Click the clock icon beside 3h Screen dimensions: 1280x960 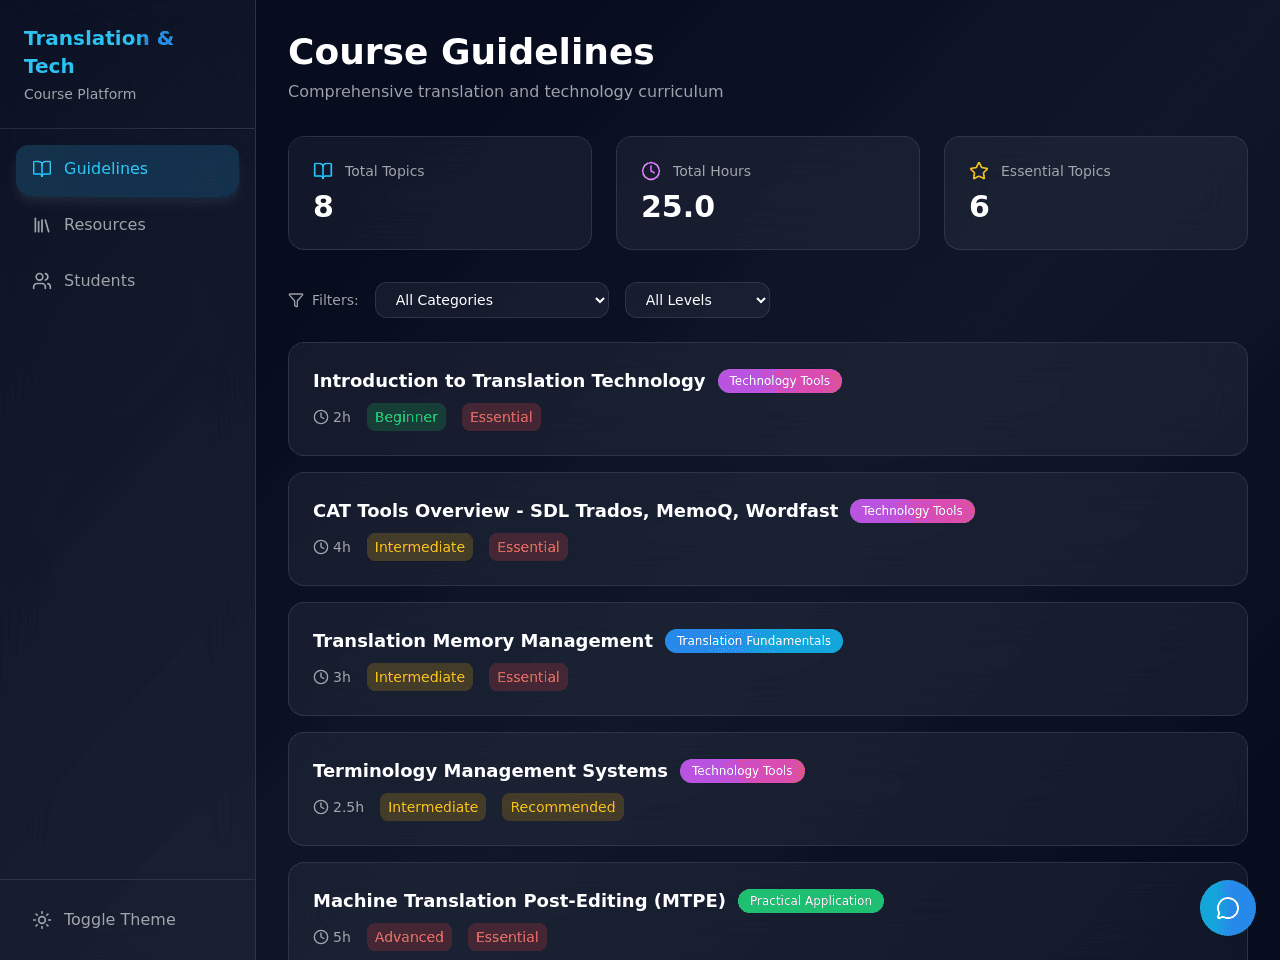pyautogui.click(x=321, y=677)
